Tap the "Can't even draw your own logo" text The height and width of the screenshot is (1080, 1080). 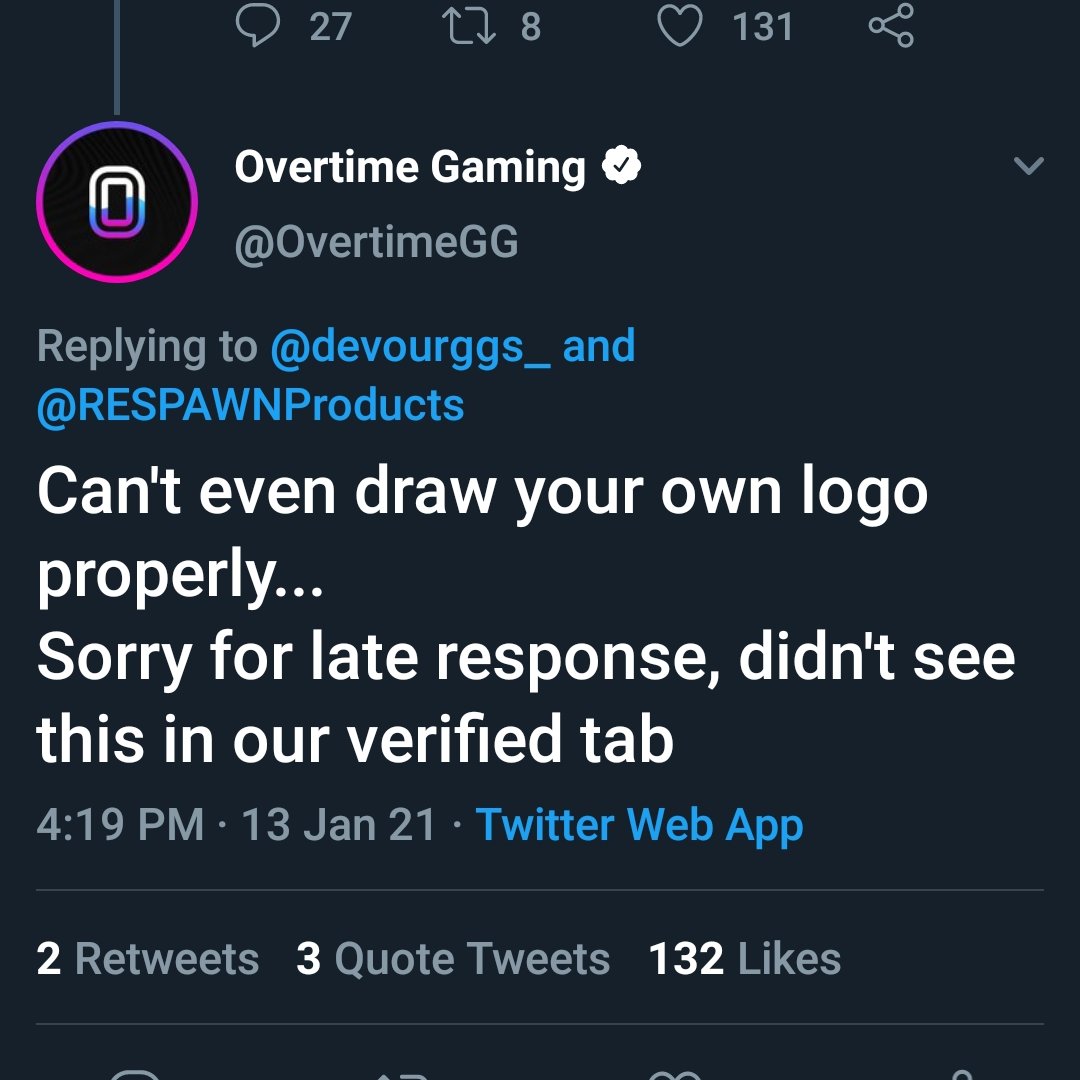(482, 492)
